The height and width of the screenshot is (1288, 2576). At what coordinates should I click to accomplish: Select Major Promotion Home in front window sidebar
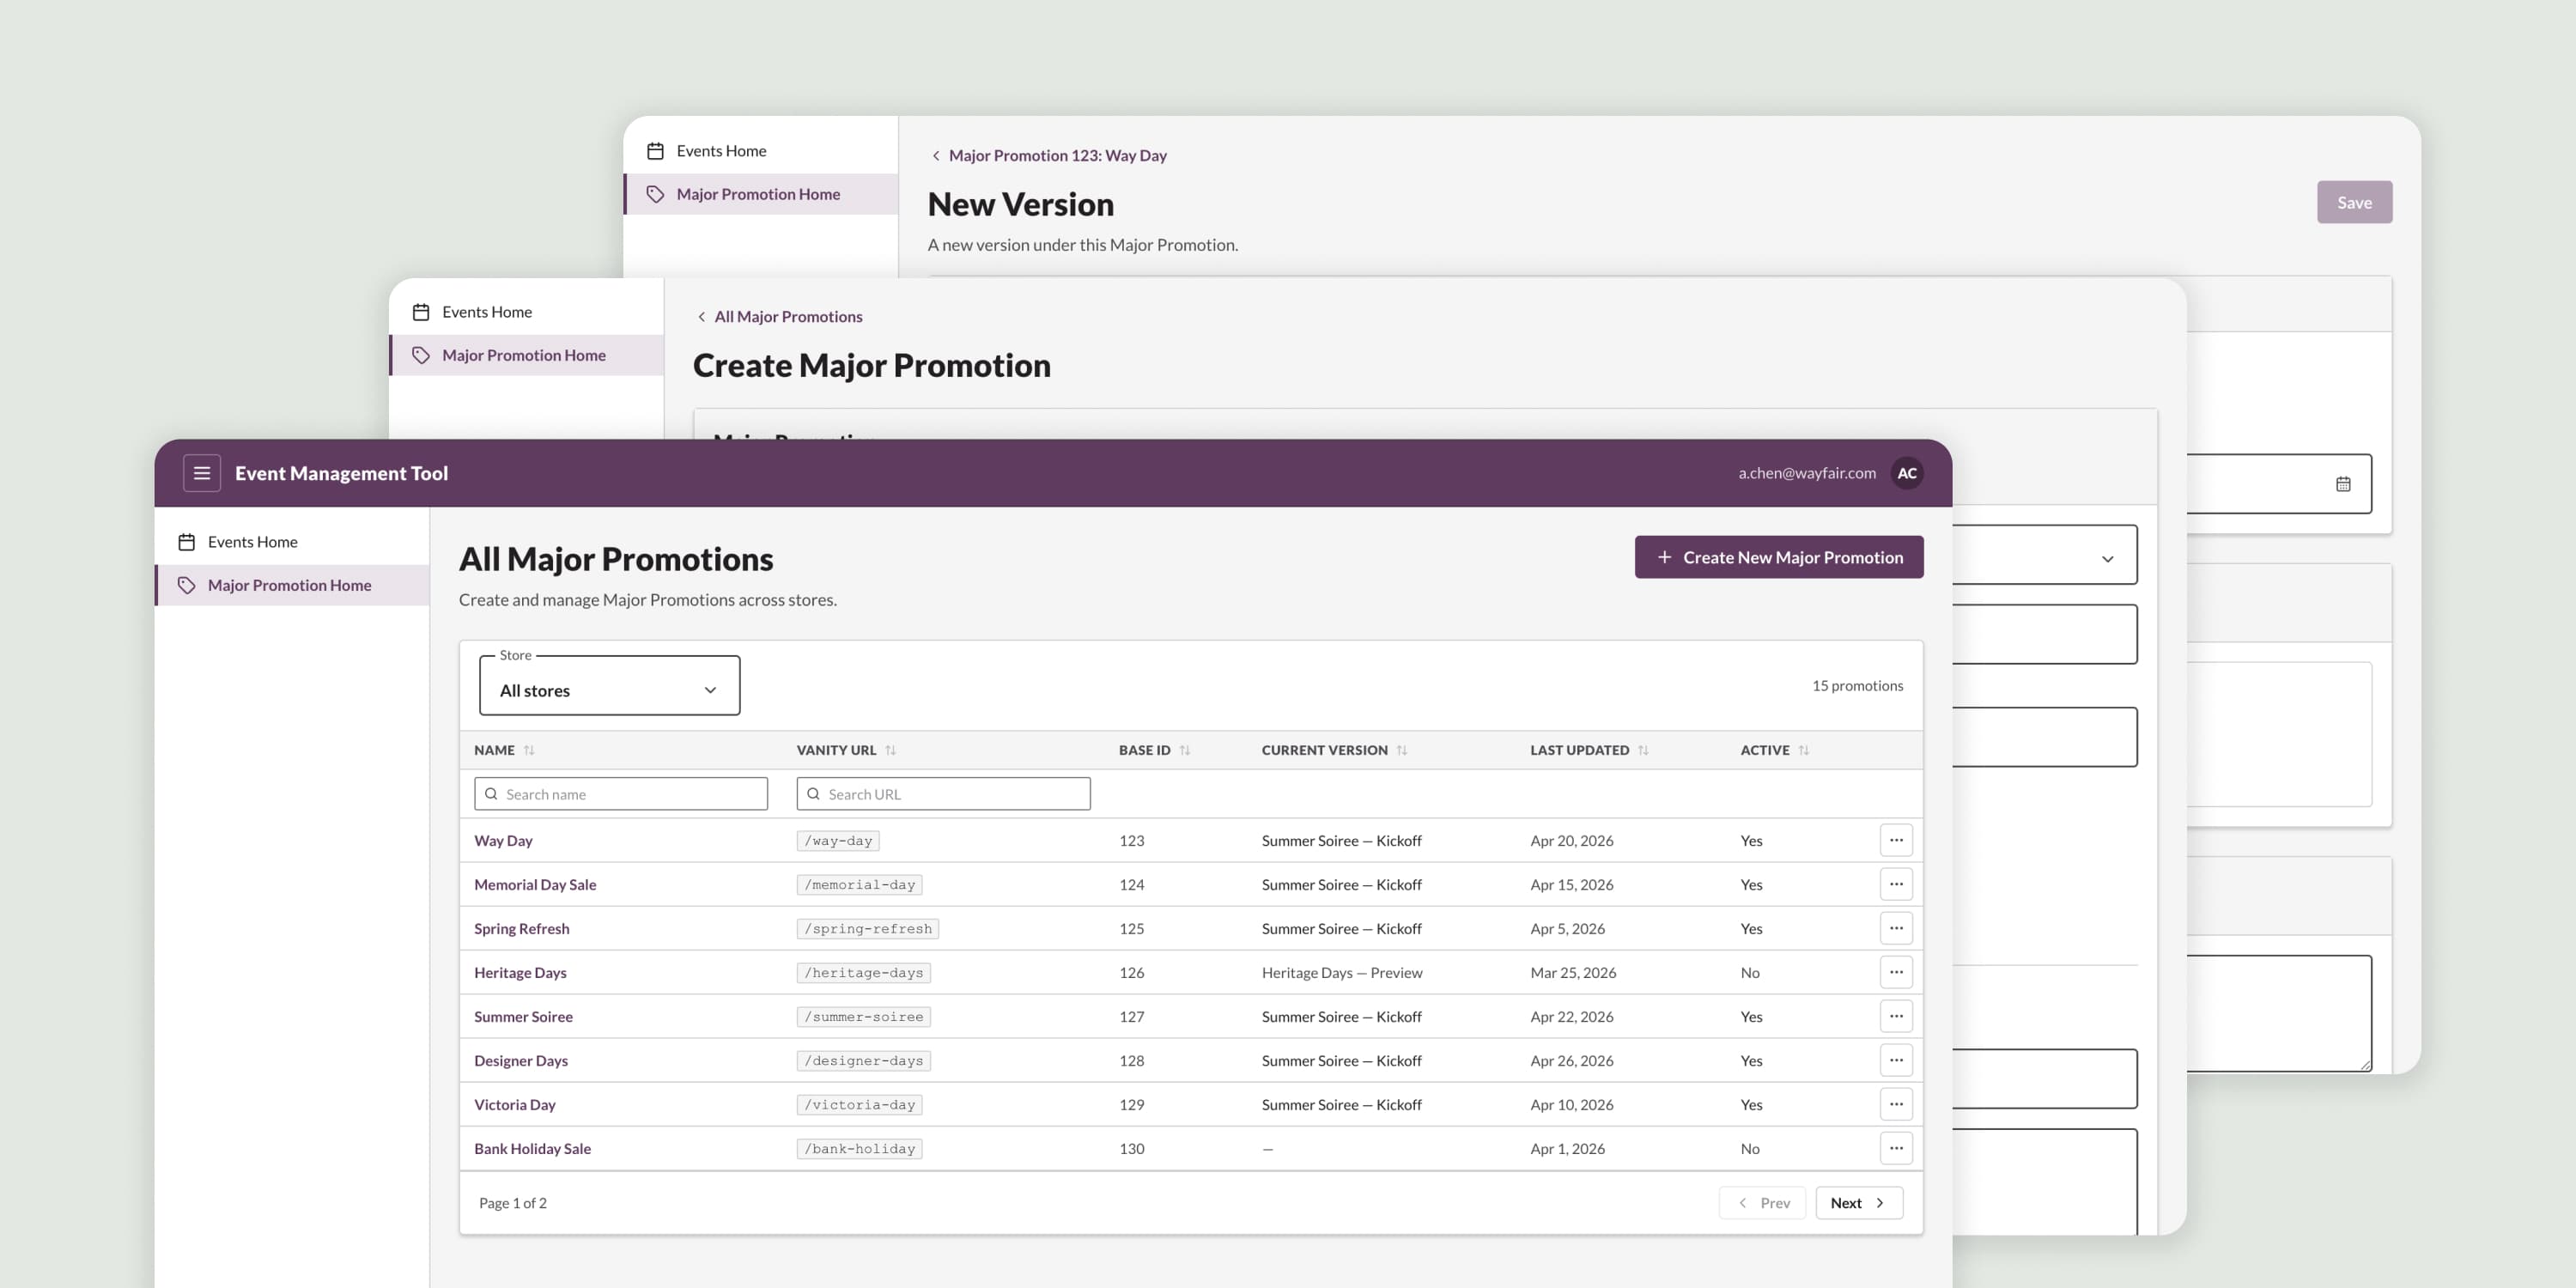[292, 585]
